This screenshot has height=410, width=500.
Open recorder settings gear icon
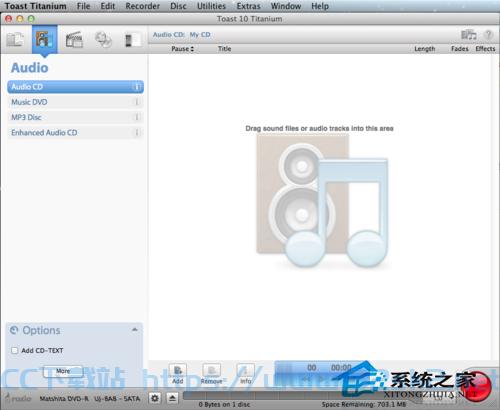[155, 398]
